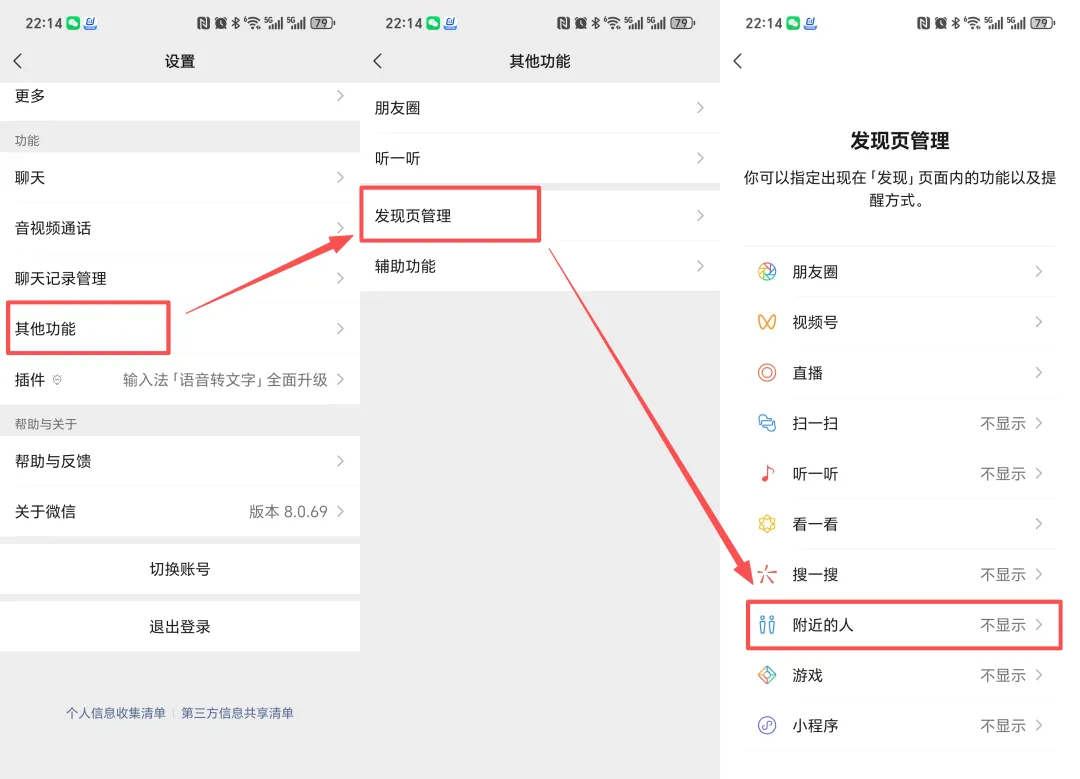Expand the 更多 row chevron
This screenshot has height=779, width=1080.
[340, 96]
